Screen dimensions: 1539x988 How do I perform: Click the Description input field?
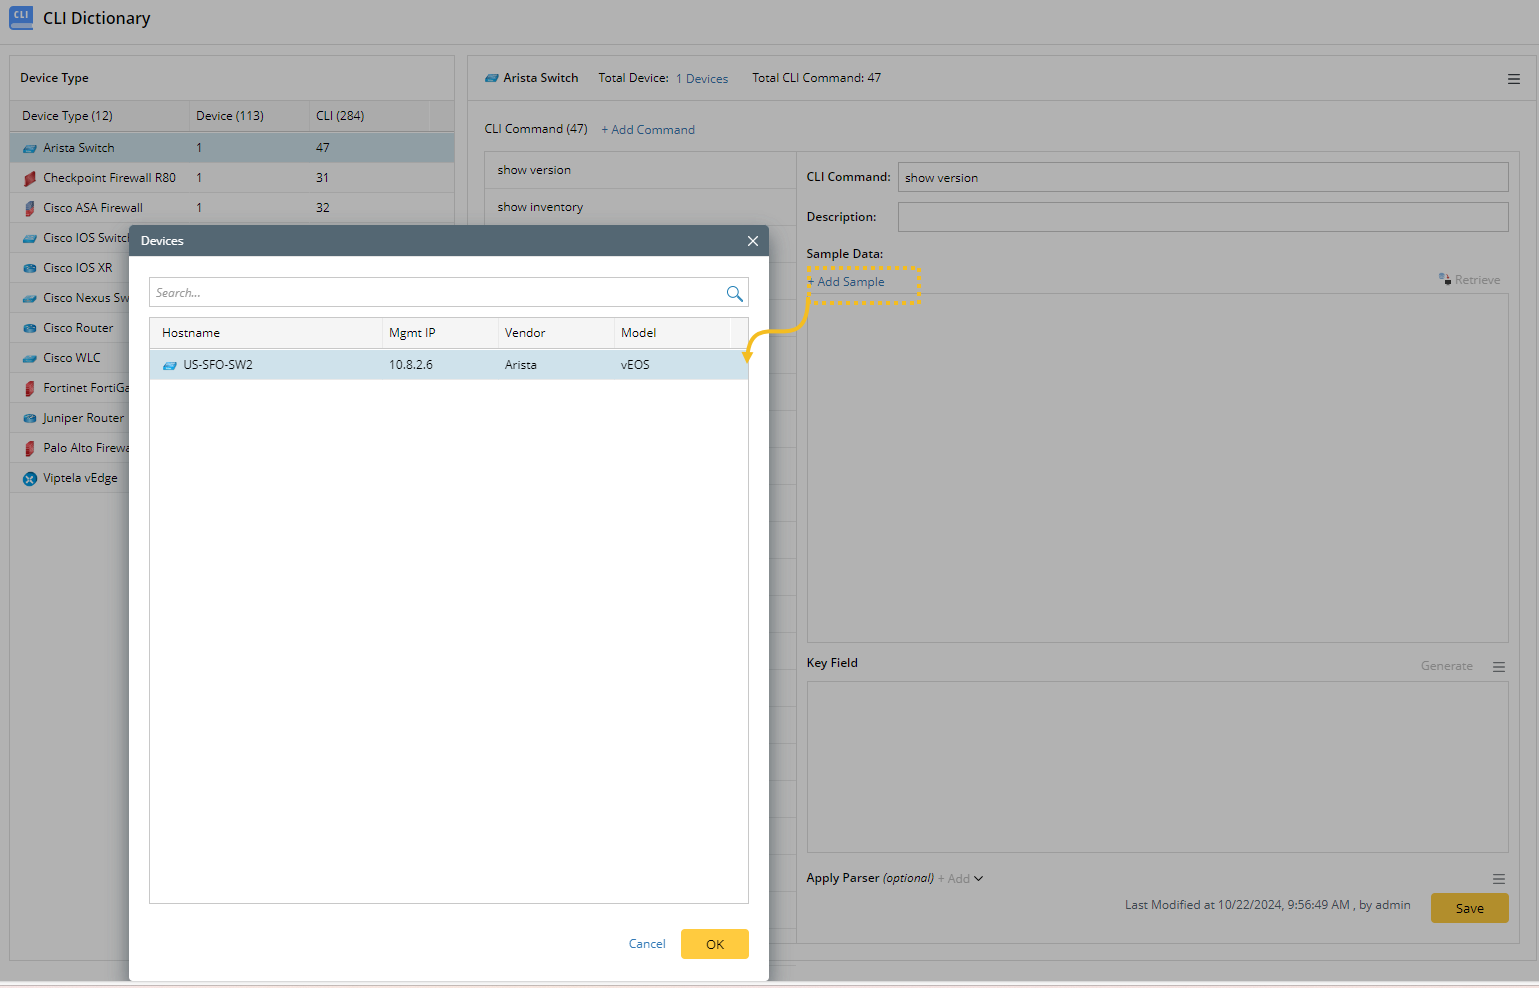point(1202,217)
